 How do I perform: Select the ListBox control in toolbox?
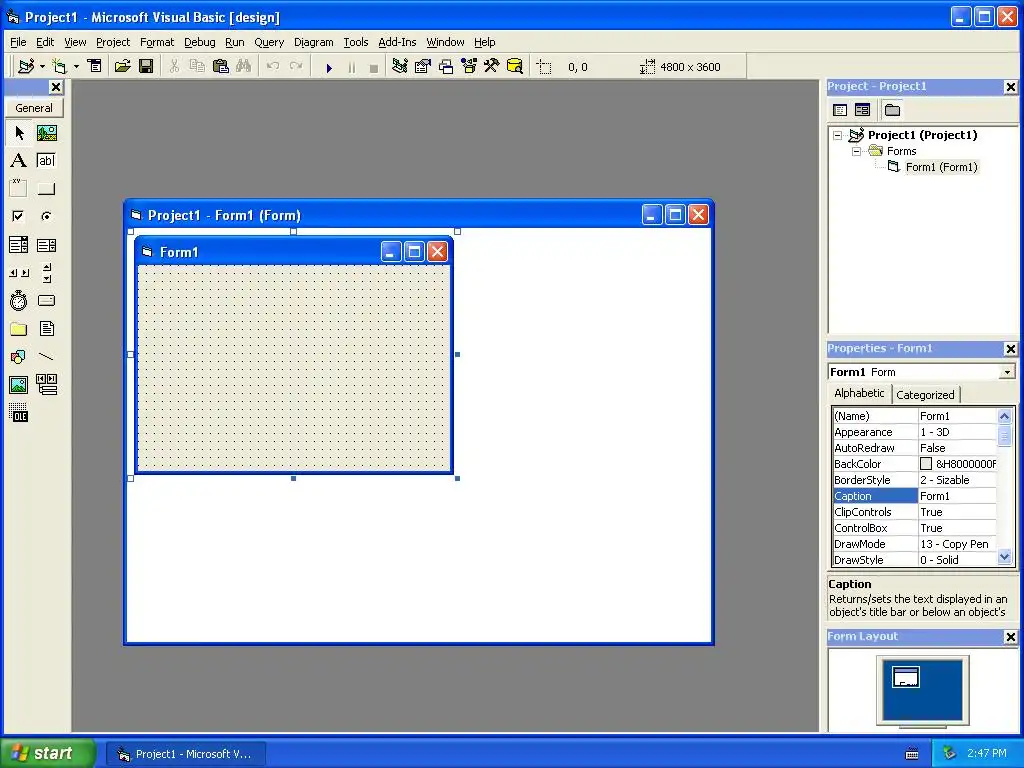(x=46, y=245)
